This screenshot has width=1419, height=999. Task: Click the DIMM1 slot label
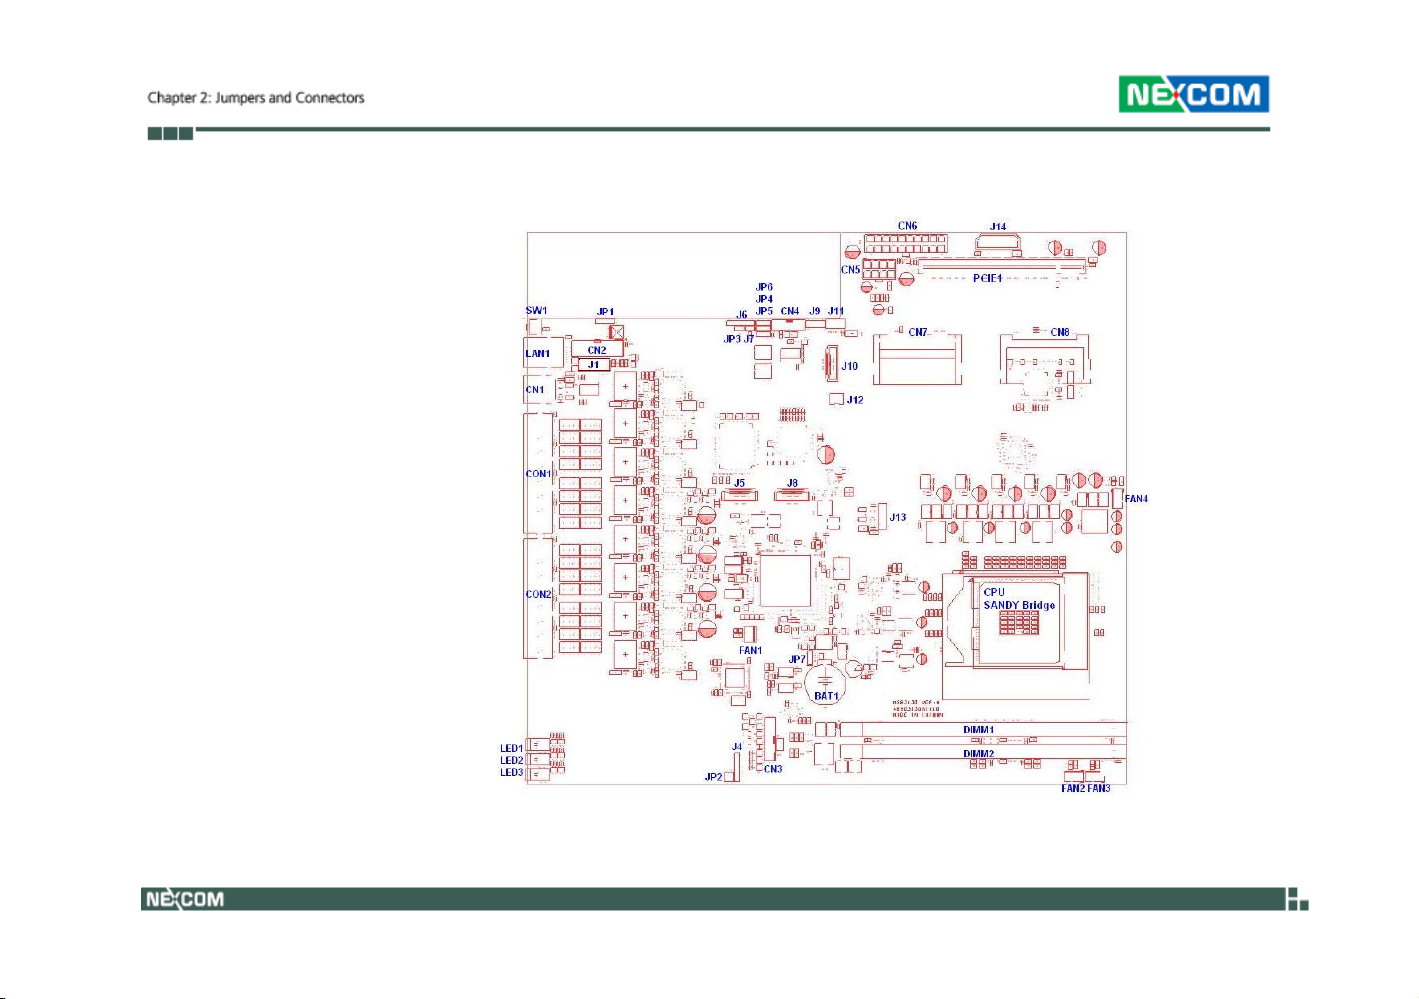pos(978,730)
